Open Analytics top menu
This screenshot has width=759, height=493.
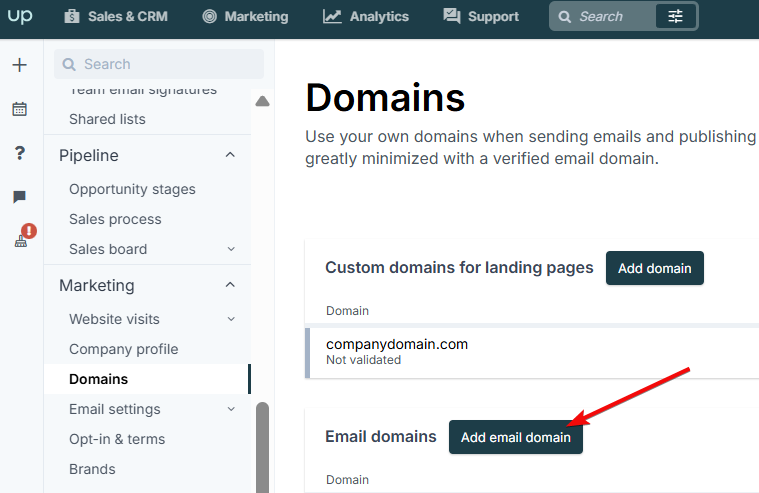click(366, 16)
